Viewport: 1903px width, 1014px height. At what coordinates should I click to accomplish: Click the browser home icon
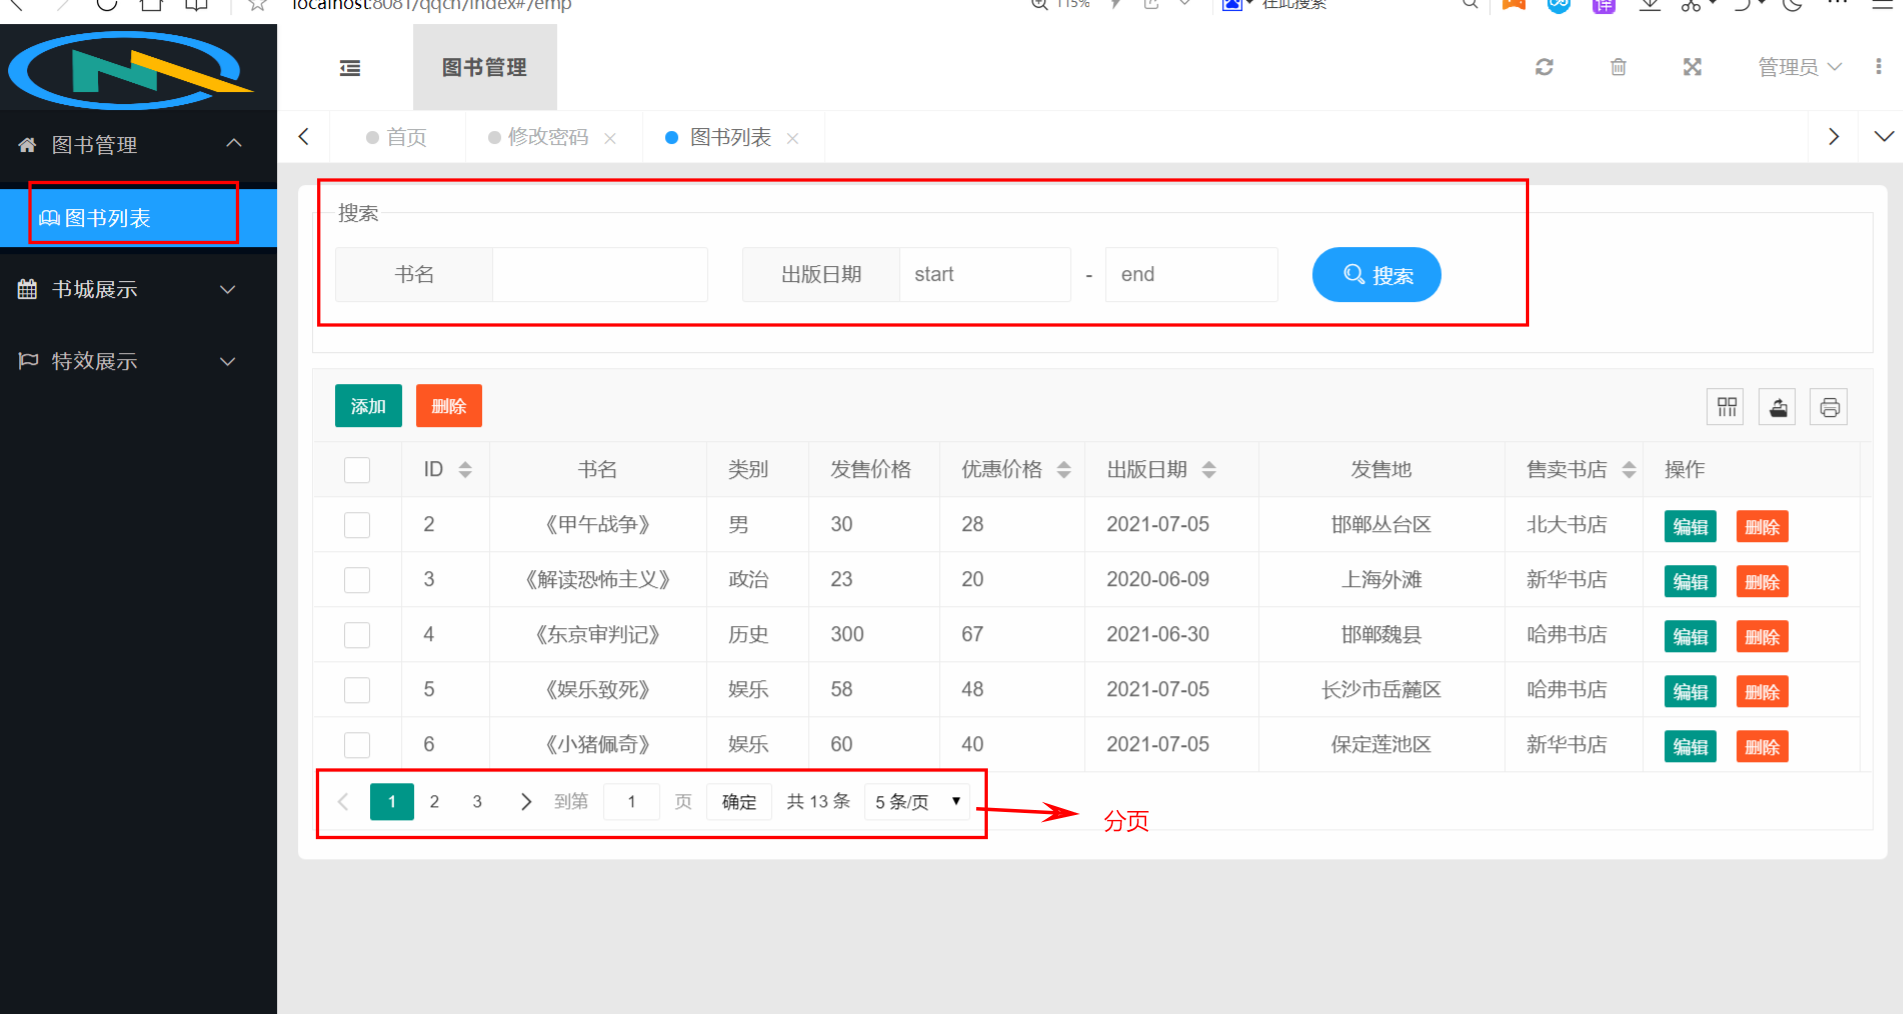tap(151, 4)
